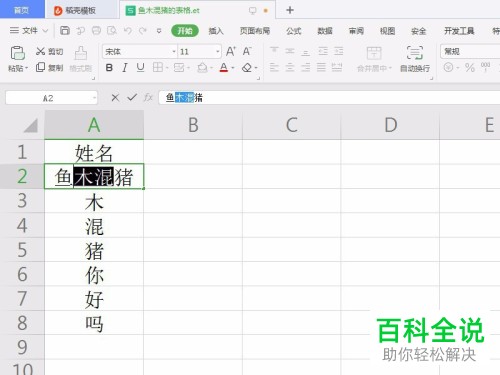Click the Cut (剪切) scissors button
The height and width of the screenshot is (375, 500).
coord(49,51)
